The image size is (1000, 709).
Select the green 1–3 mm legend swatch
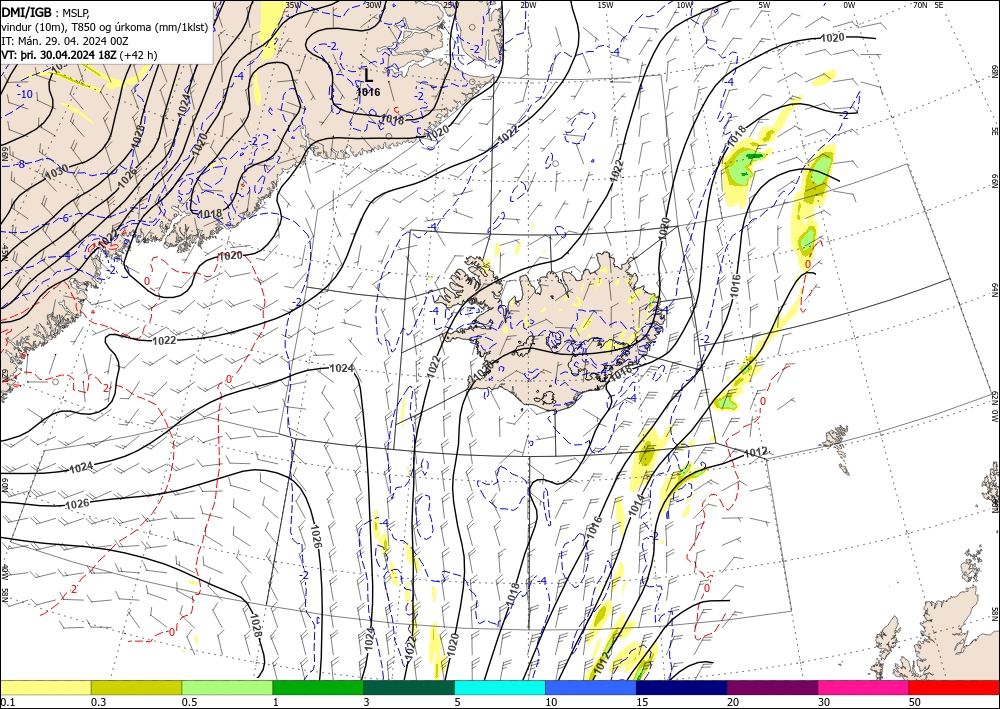tap(318, 687)
